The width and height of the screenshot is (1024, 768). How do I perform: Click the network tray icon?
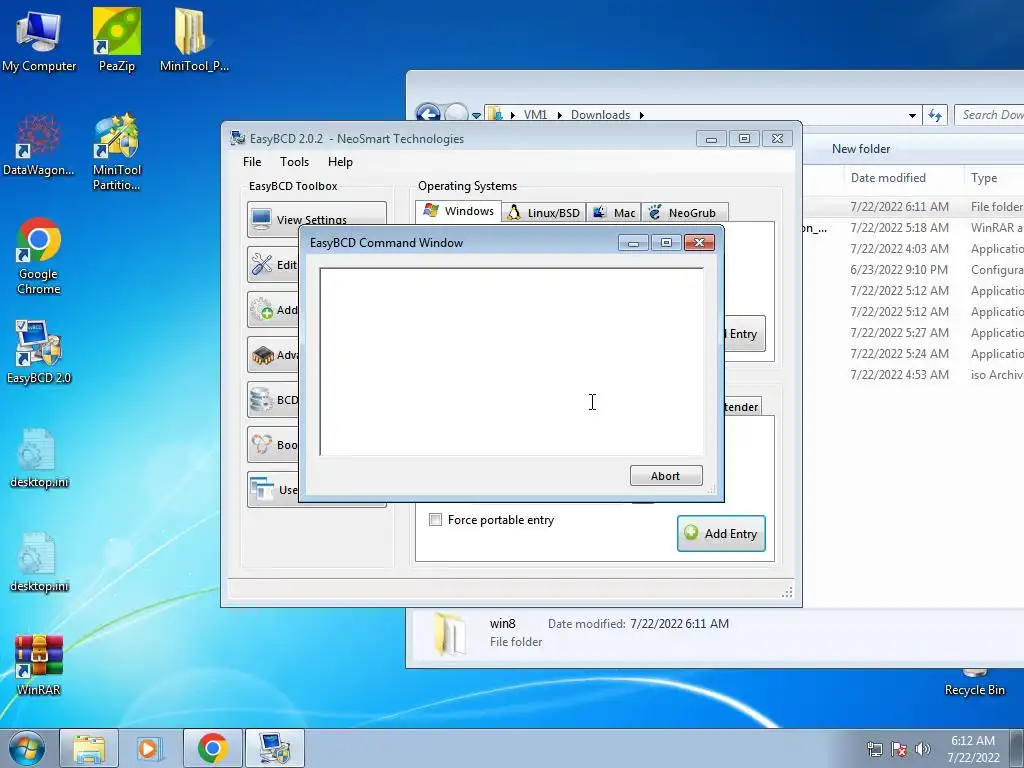click(874, 749)
